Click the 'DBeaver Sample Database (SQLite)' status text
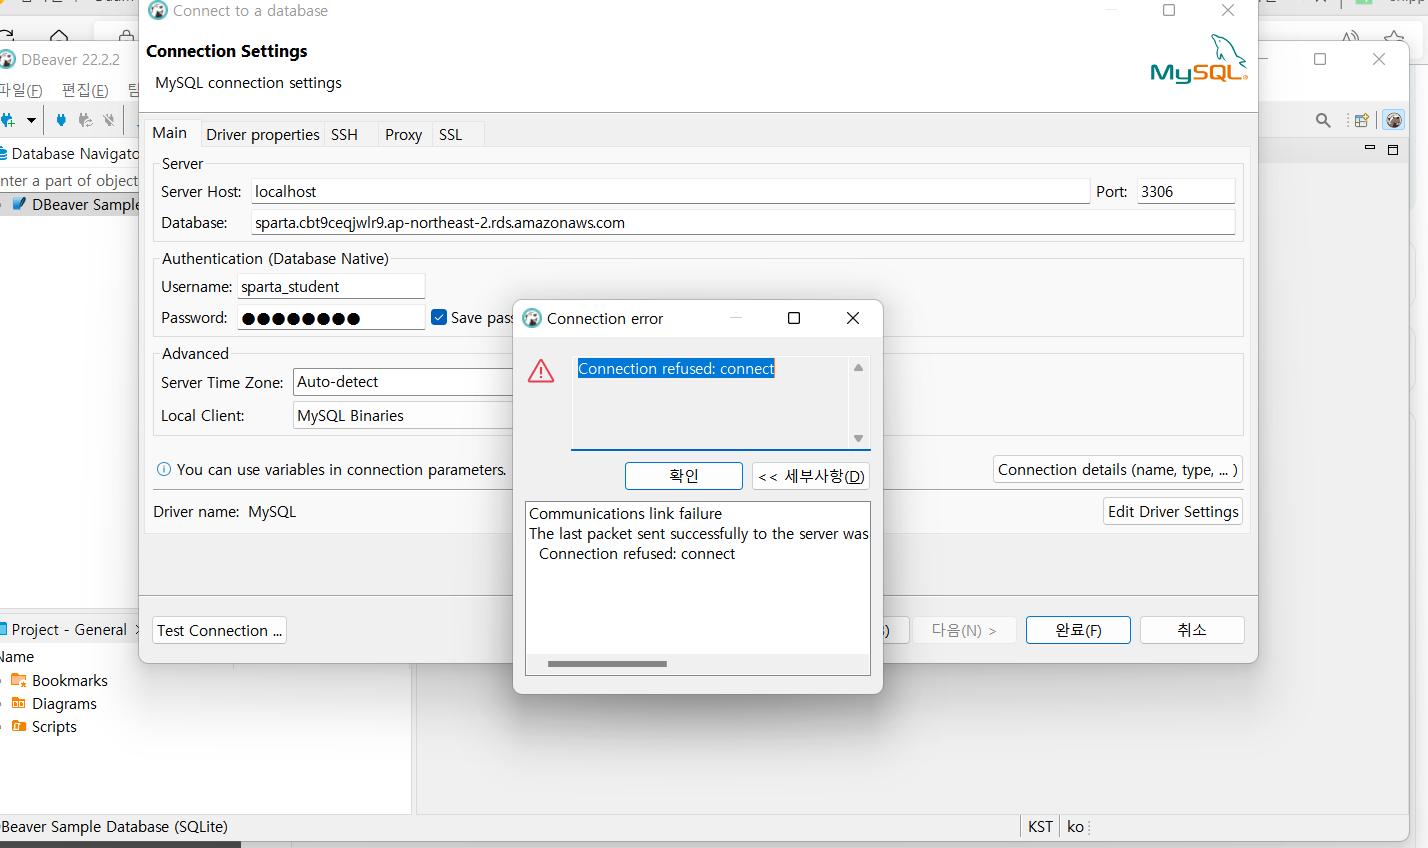This screenshot has height=848, width=1428. coord(114,827)
